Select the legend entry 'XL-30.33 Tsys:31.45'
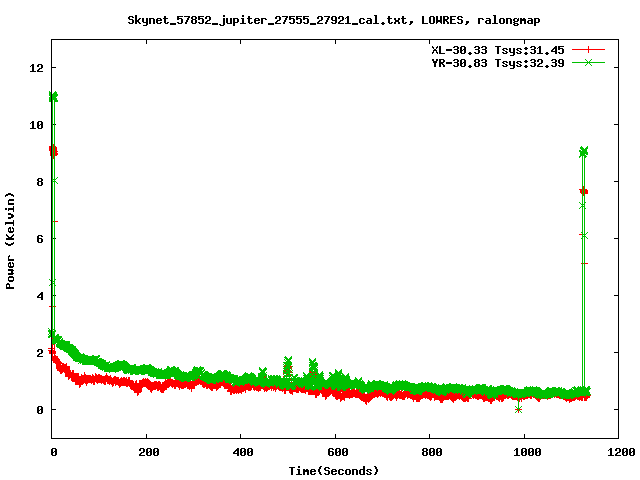This screenshot has width=640, height=480. coord(498,50)
